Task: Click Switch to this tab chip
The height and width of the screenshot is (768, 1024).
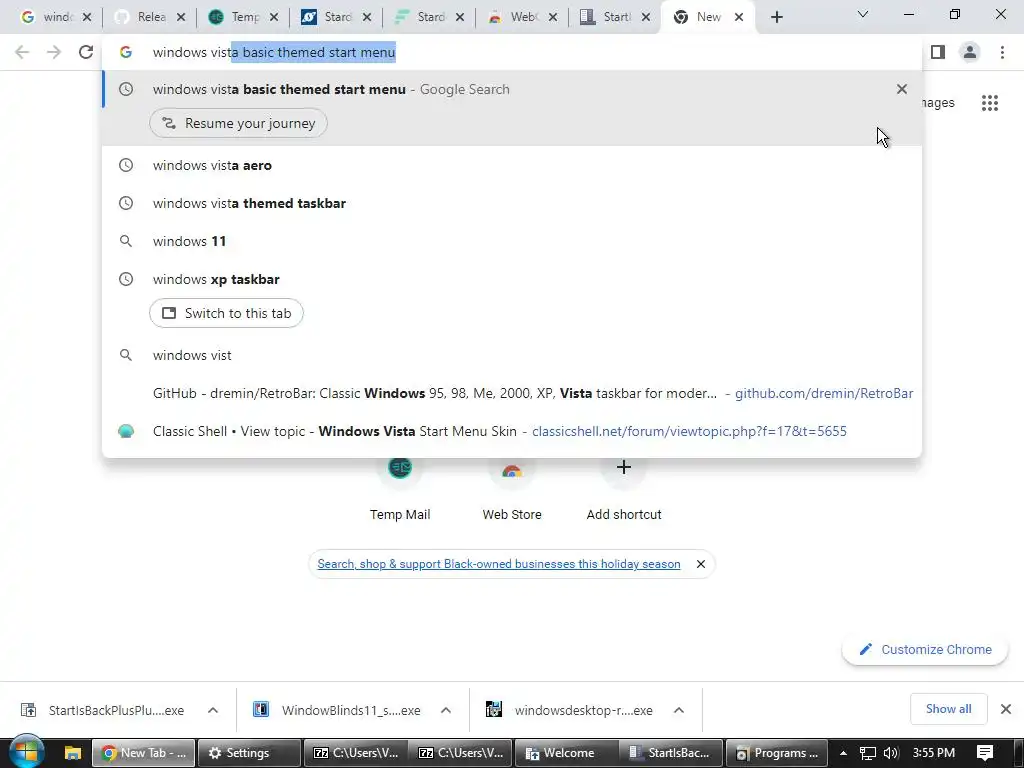Action: [226, 313]
